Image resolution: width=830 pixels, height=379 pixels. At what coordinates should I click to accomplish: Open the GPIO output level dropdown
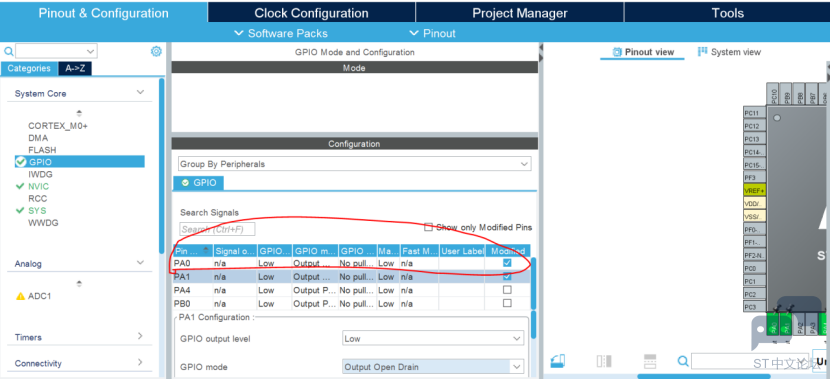(x=432, y=338)
